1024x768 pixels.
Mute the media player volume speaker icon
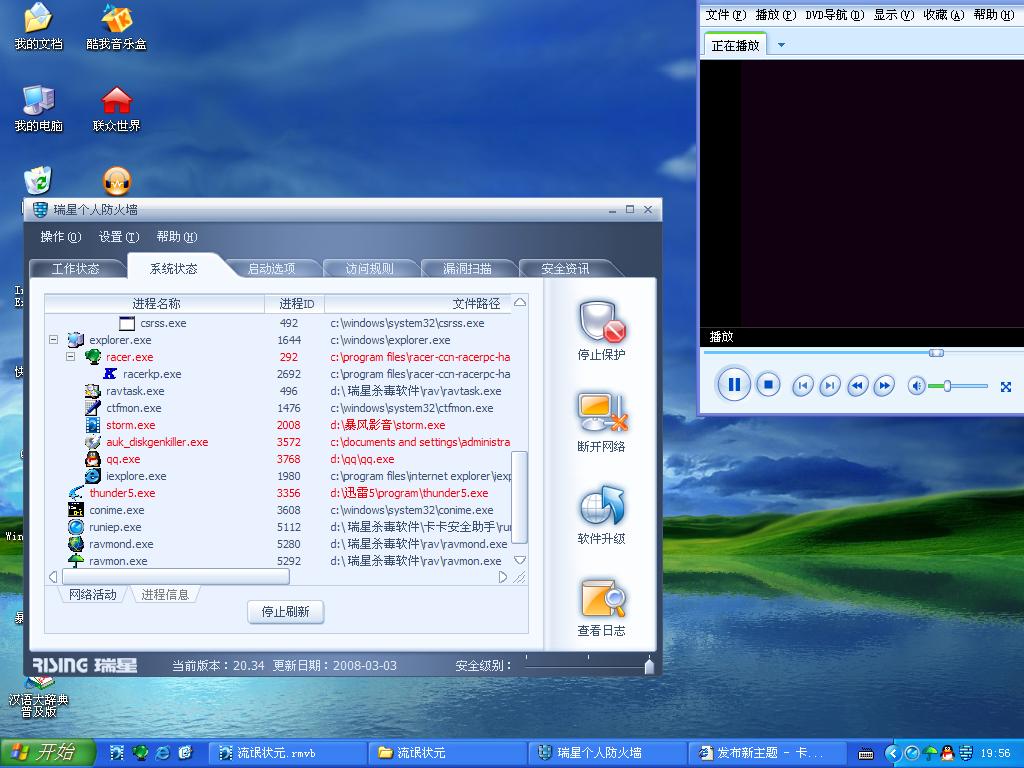pyautogui.click(x=915, y=386)
